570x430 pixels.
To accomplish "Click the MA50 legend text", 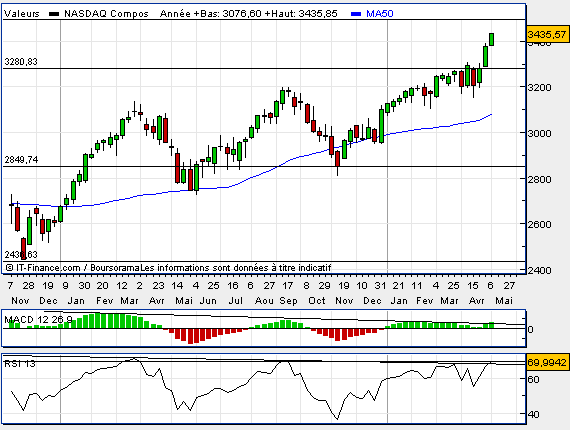I will pyautogui.click(x=380, y=14).
